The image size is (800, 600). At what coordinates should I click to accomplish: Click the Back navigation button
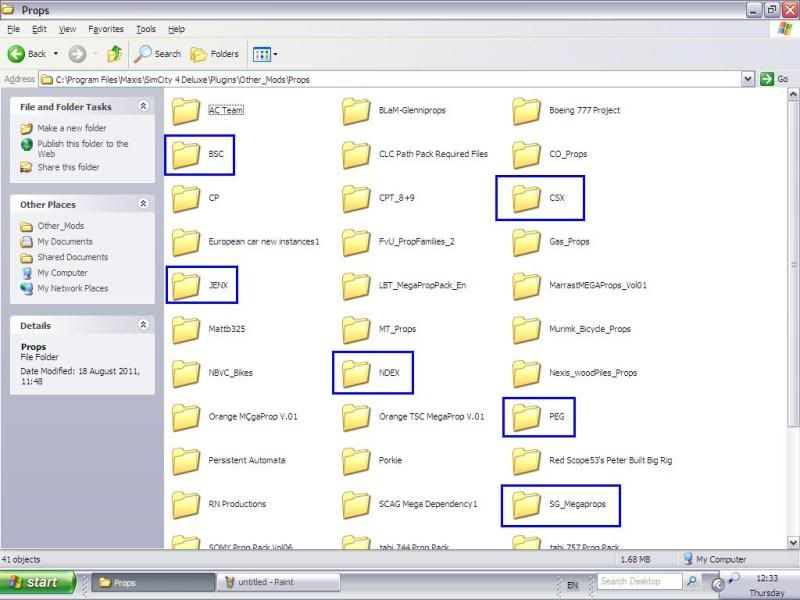pos(27,54)
